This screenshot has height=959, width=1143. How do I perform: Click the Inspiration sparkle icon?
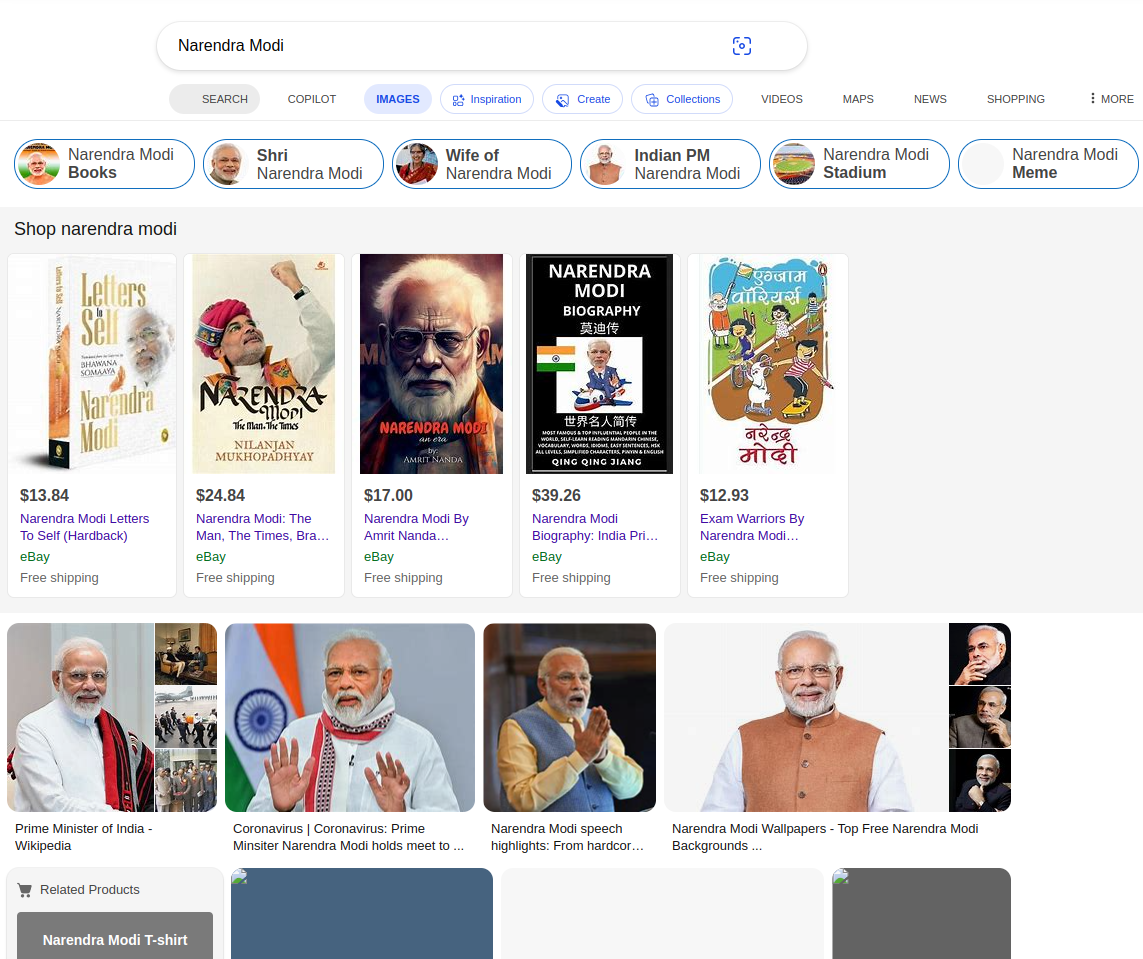pos(458,100)
